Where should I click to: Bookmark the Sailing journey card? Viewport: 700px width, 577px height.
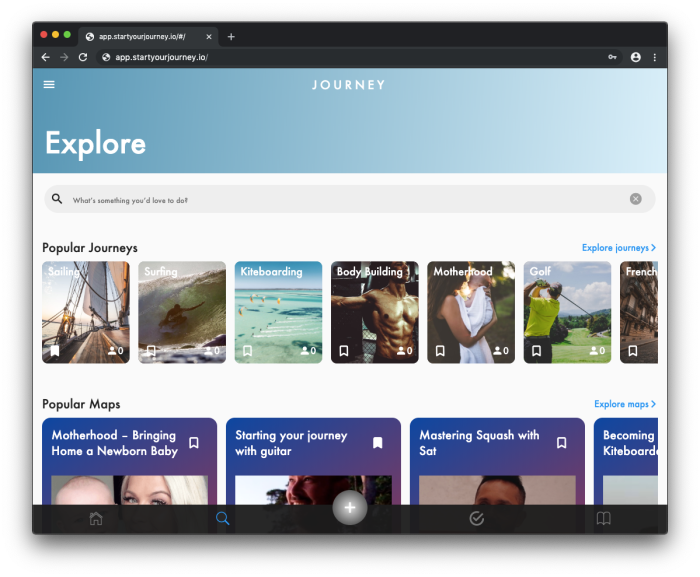[55, 351]
